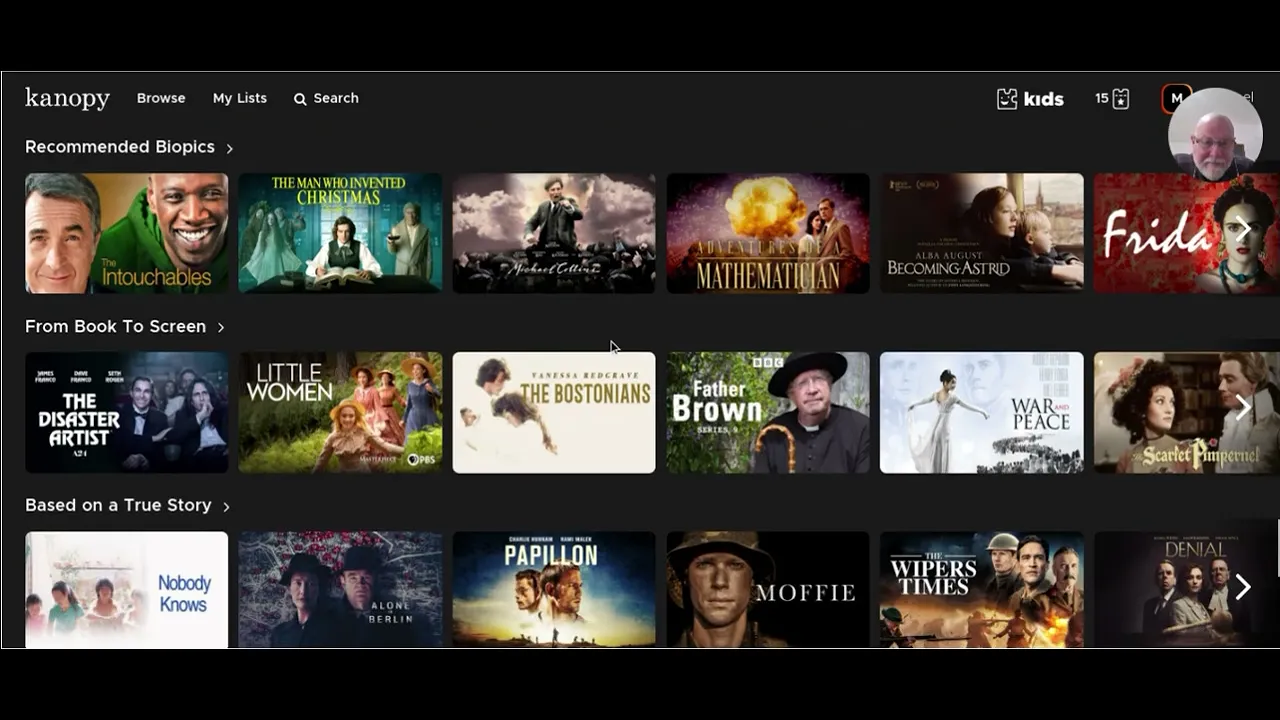Switch to Kanopy Kids mode
1280x720 pixels.
(1030, 99)
